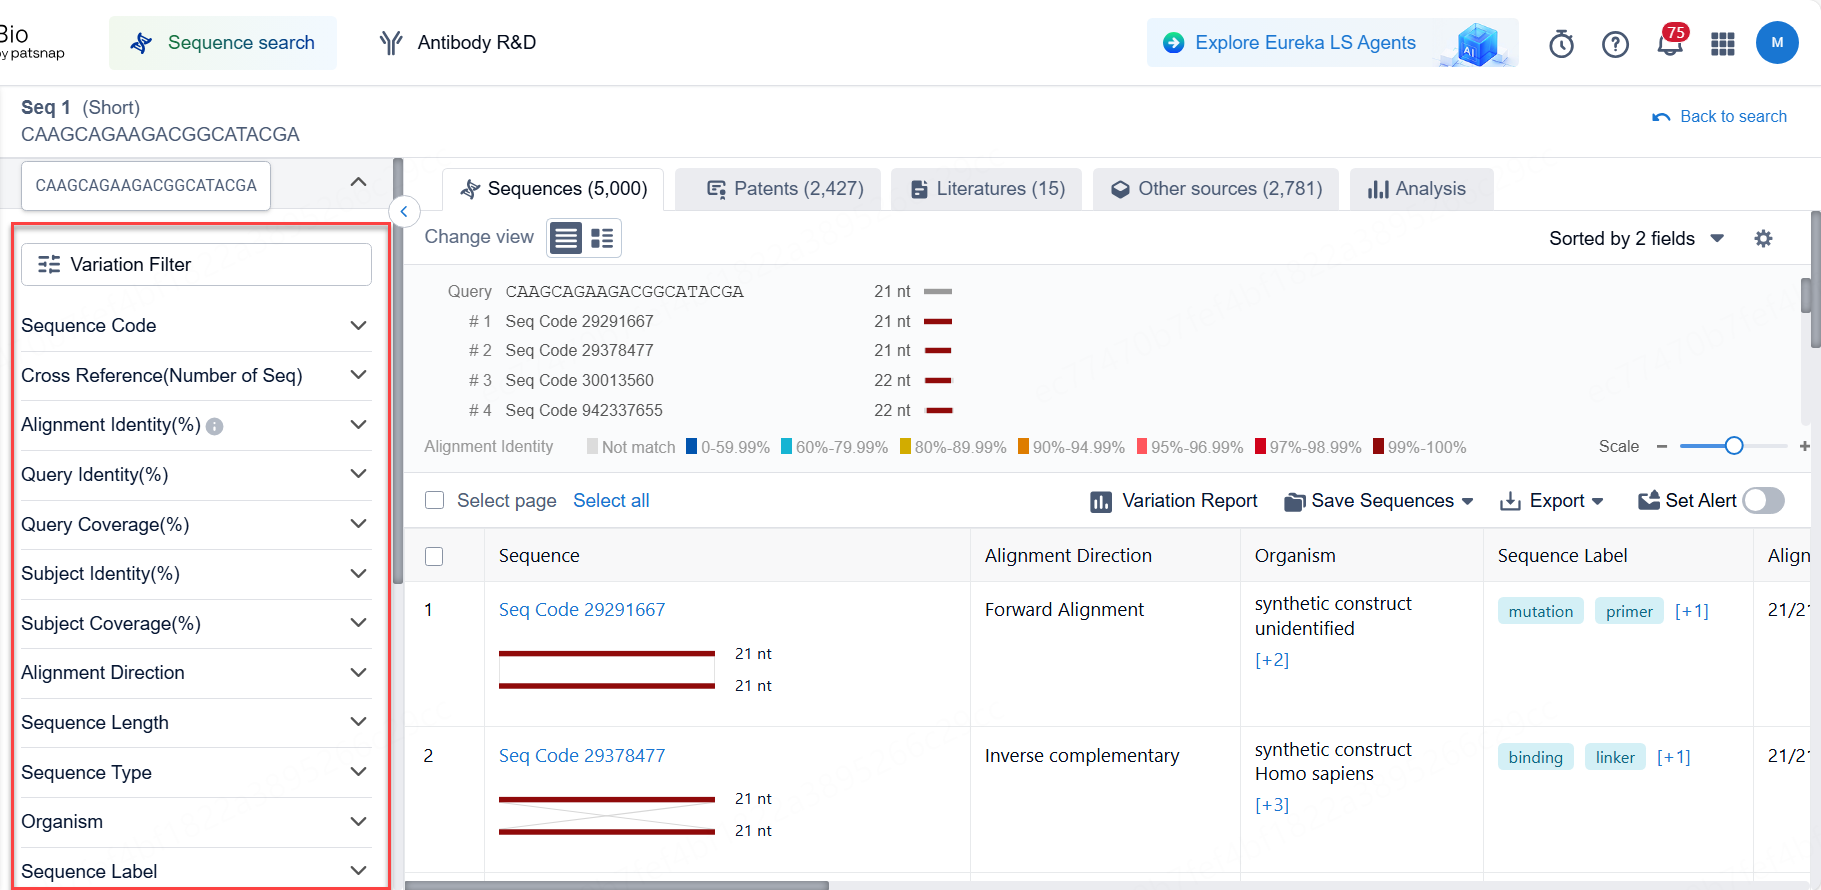The height and width of the screenshot is (890, 1821).
Task: Open the Export dropdown menu
Action: pos(1551,501)
